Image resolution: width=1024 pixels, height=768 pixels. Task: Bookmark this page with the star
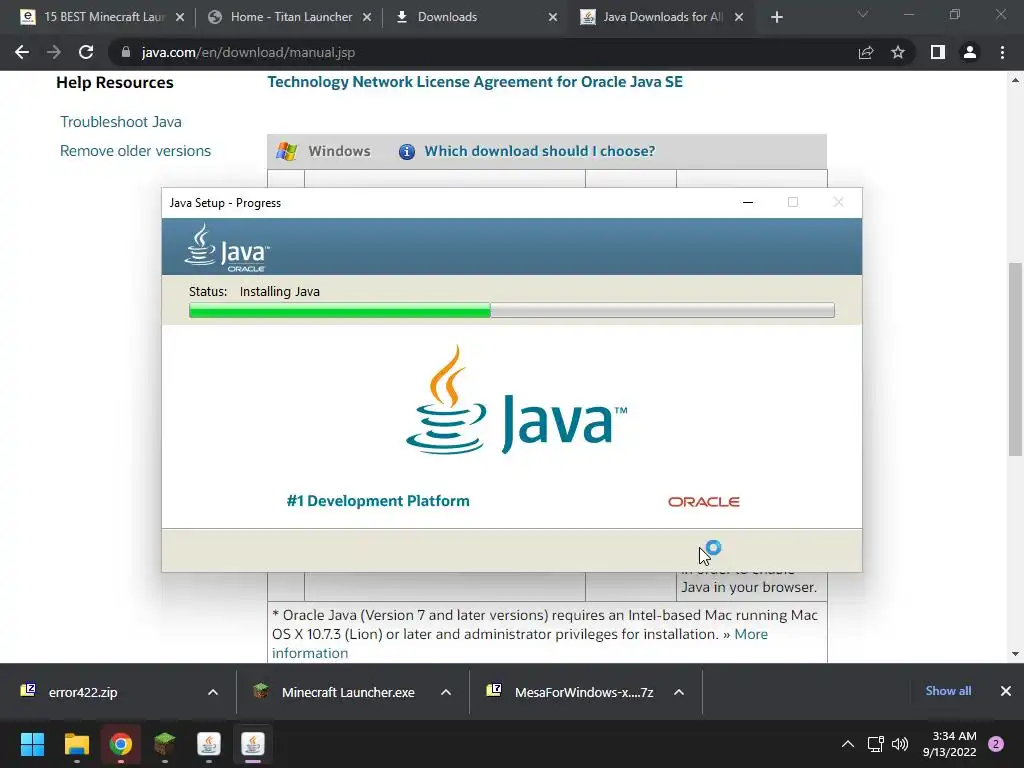click(898, 52)
